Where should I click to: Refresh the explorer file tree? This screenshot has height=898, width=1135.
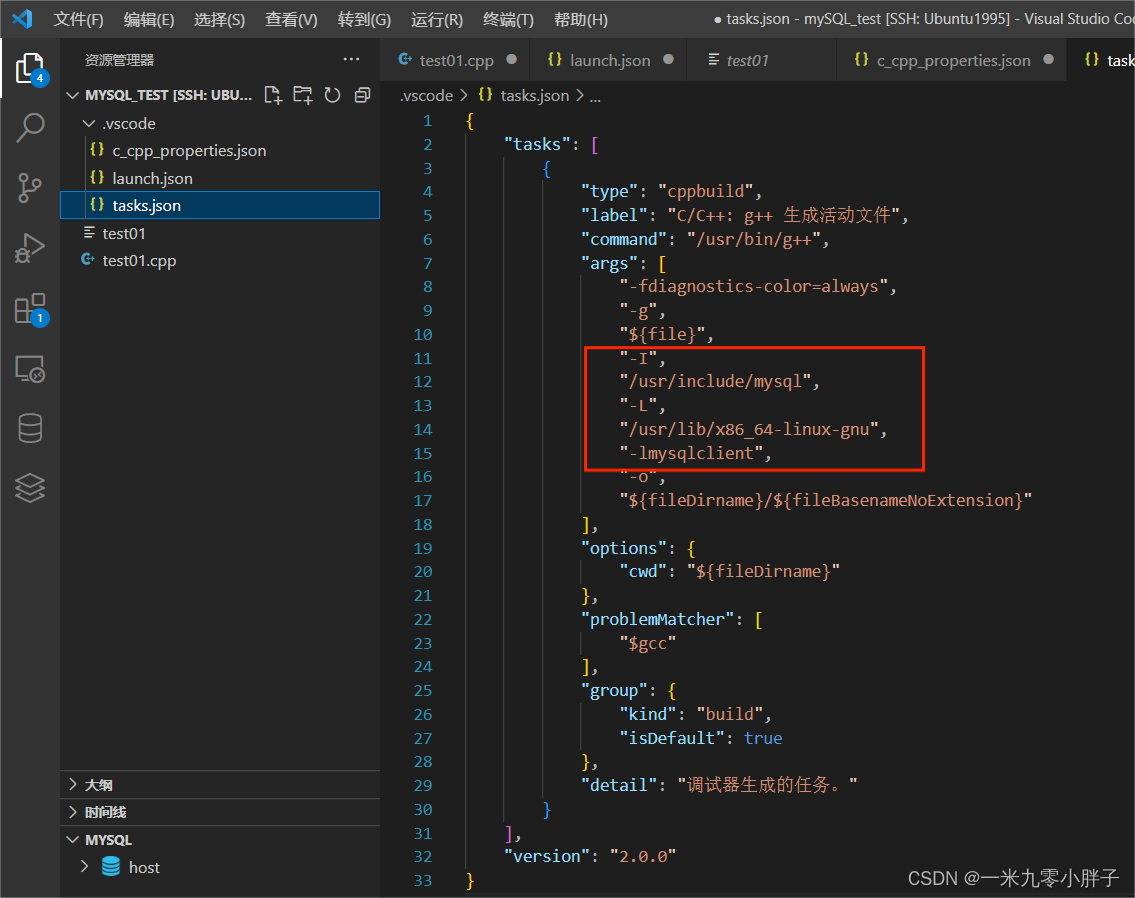(x=332, y=95)
